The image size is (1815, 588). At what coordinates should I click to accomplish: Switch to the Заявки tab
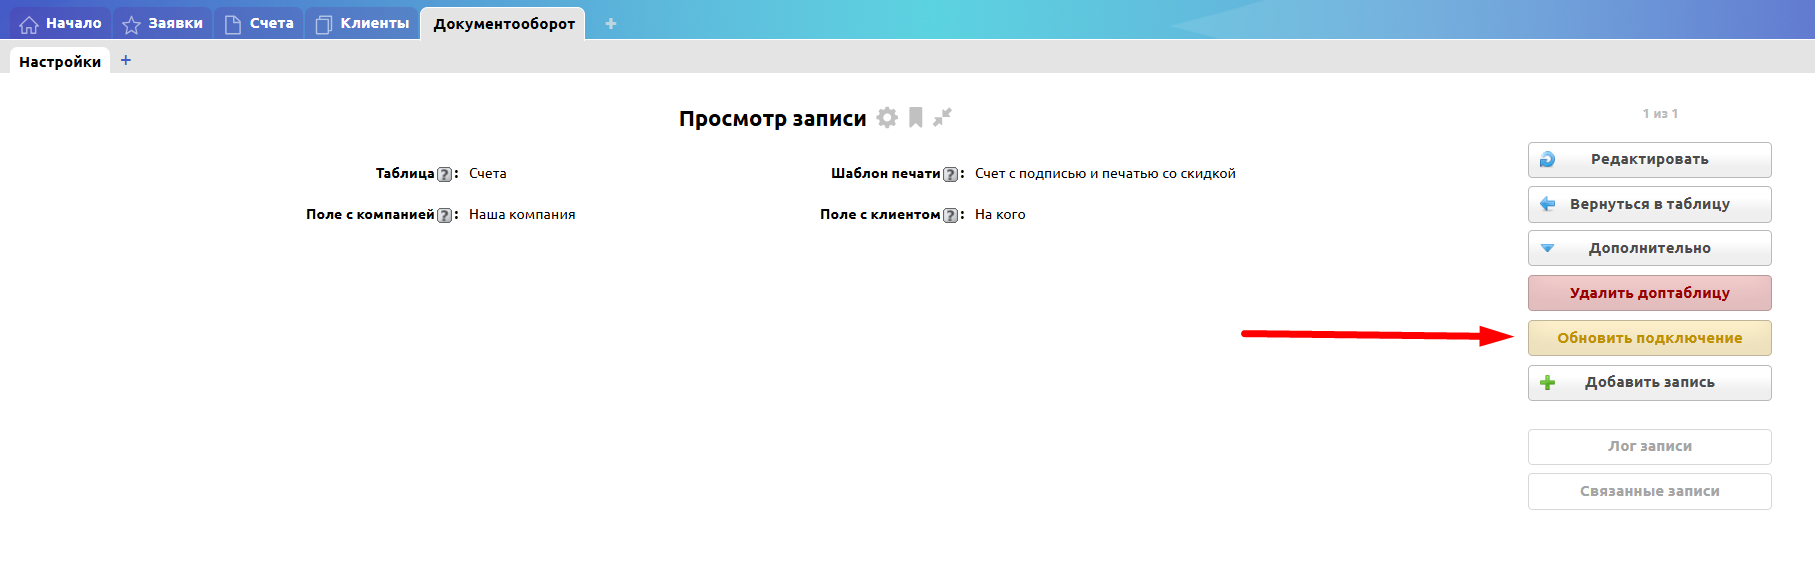pyautogui.click(x=163, y=23)
